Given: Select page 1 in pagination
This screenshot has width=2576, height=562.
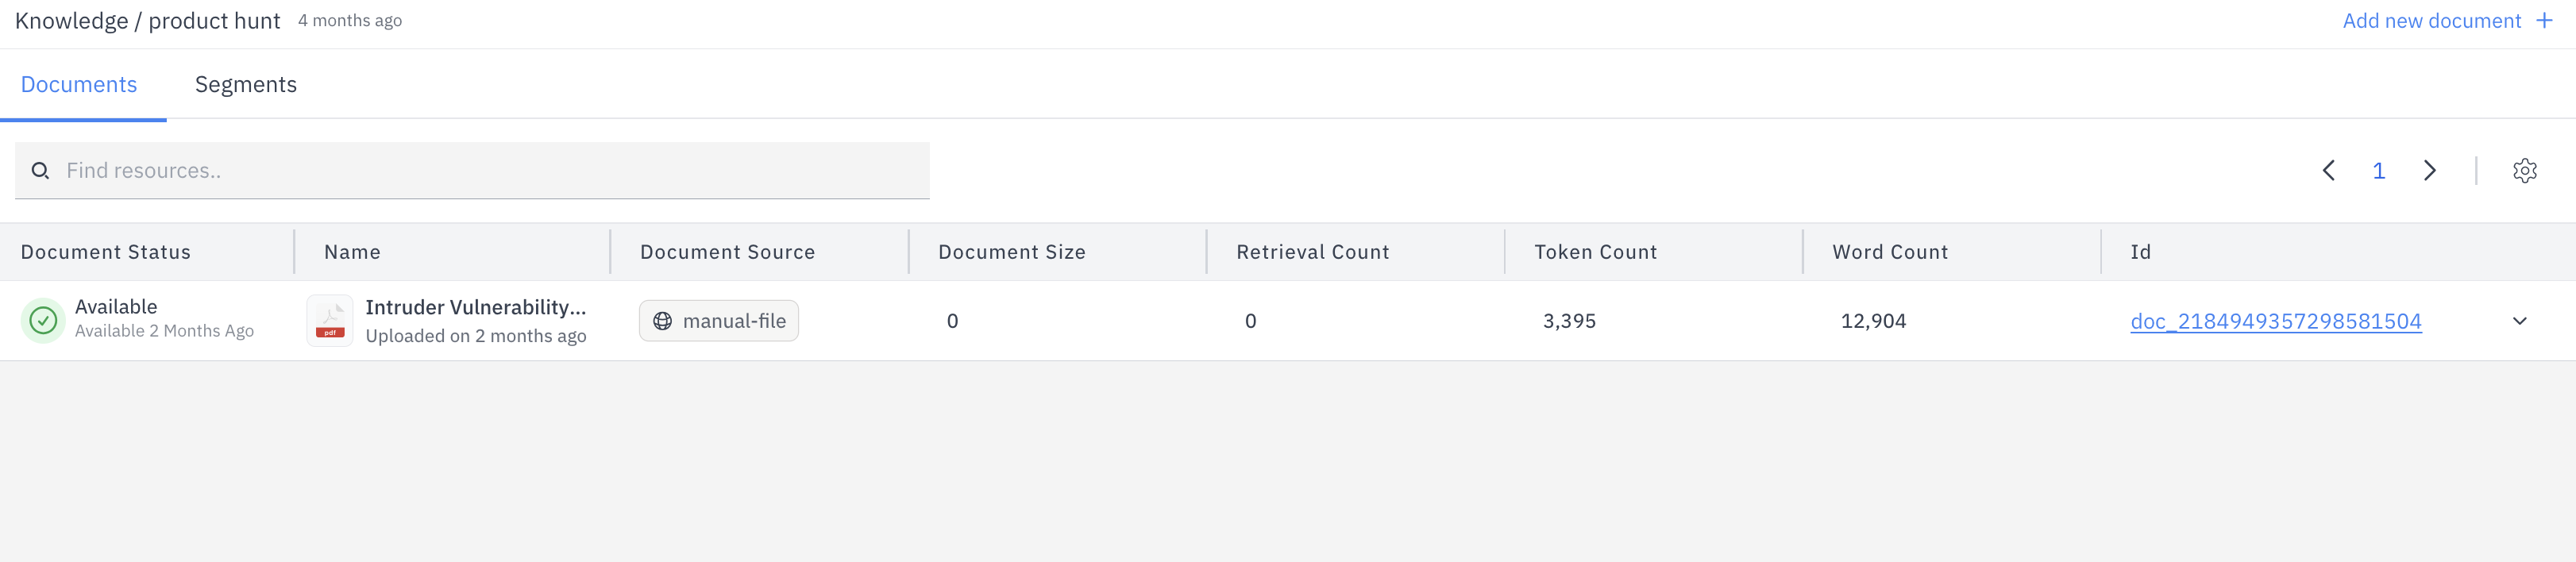Looking at the screenshot, I should click(x=2379, y=170).
